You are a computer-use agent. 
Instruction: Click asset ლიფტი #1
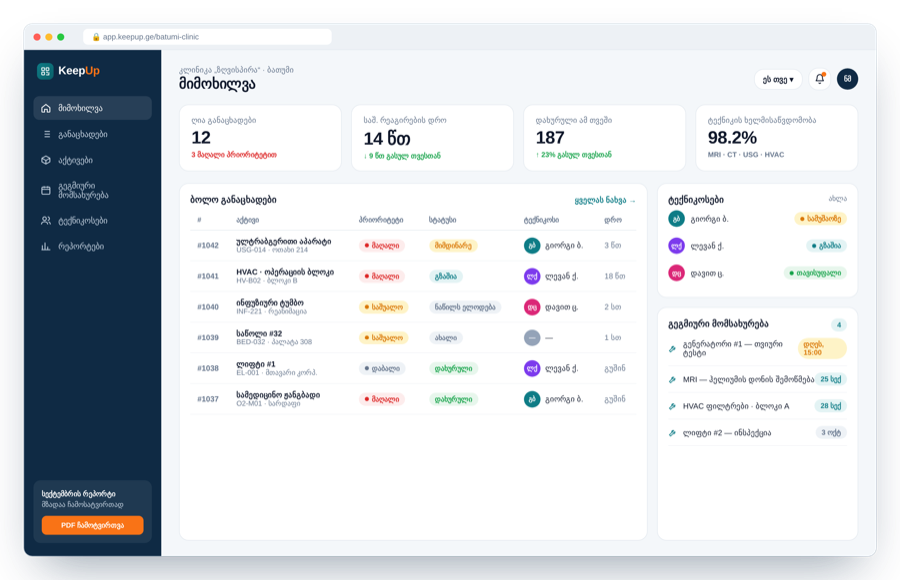255,364
